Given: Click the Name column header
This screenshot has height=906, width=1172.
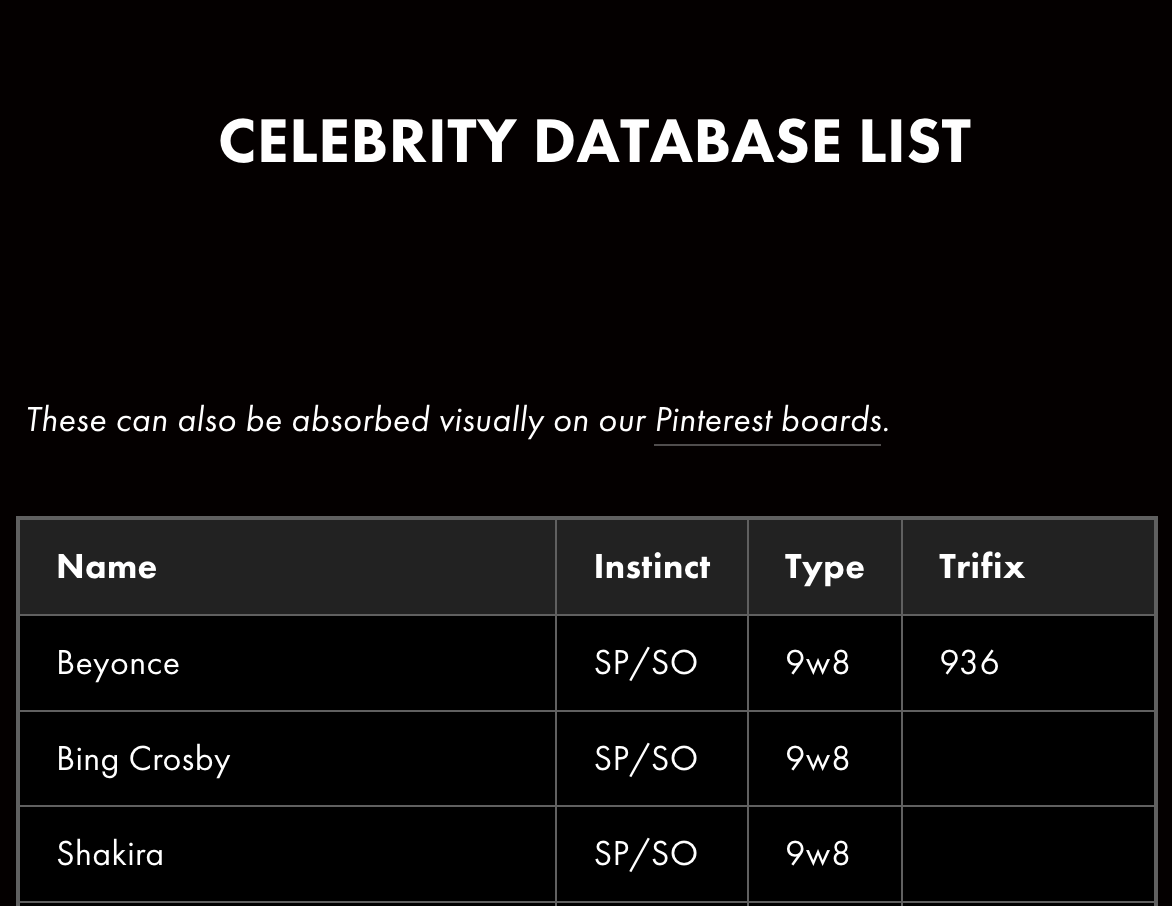Looking at the screenshot, I should (x=107, y=567).
